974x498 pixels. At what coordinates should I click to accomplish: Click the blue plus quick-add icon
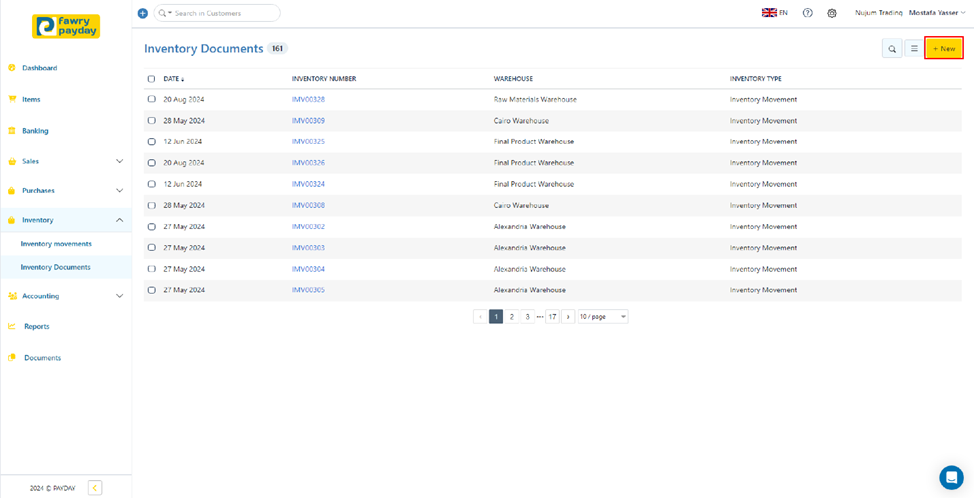142,13
